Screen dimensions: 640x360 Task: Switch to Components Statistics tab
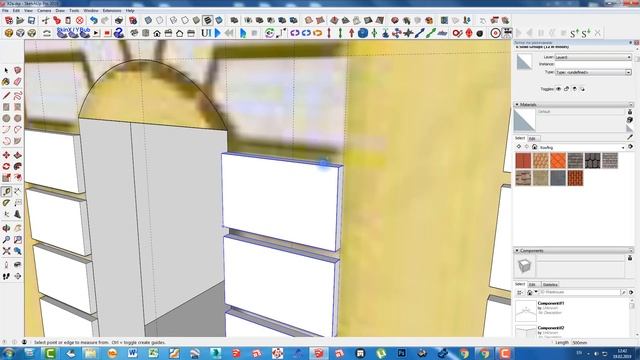(x=550, y=284)
